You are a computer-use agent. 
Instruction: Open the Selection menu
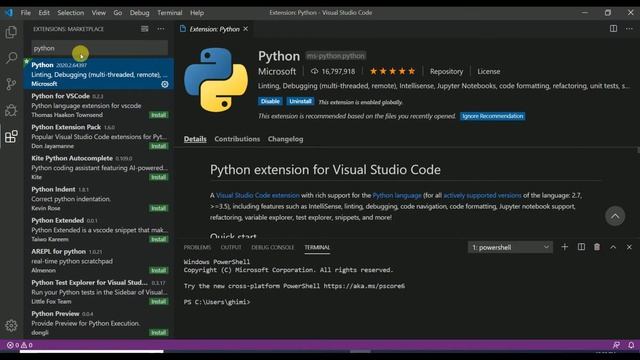[71, 13]
